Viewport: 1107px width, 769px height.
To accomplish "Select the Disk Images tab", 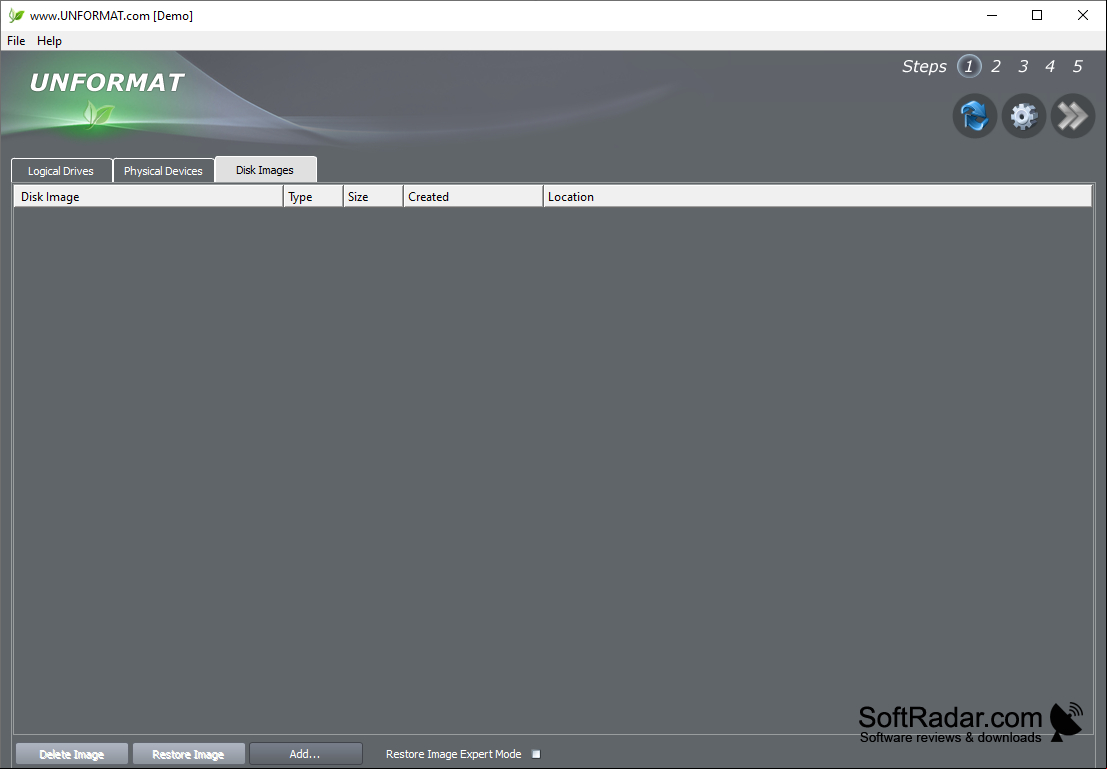I will 265,169.
